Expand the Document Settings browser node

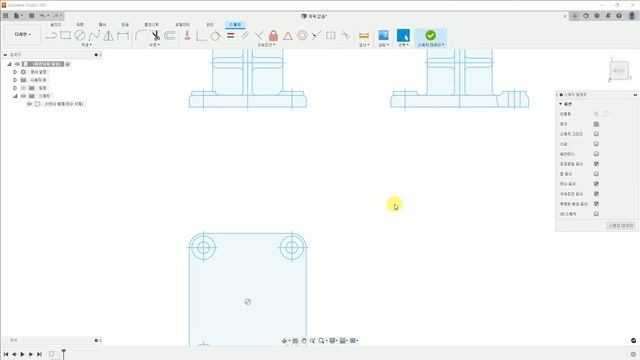coord(15,72)
